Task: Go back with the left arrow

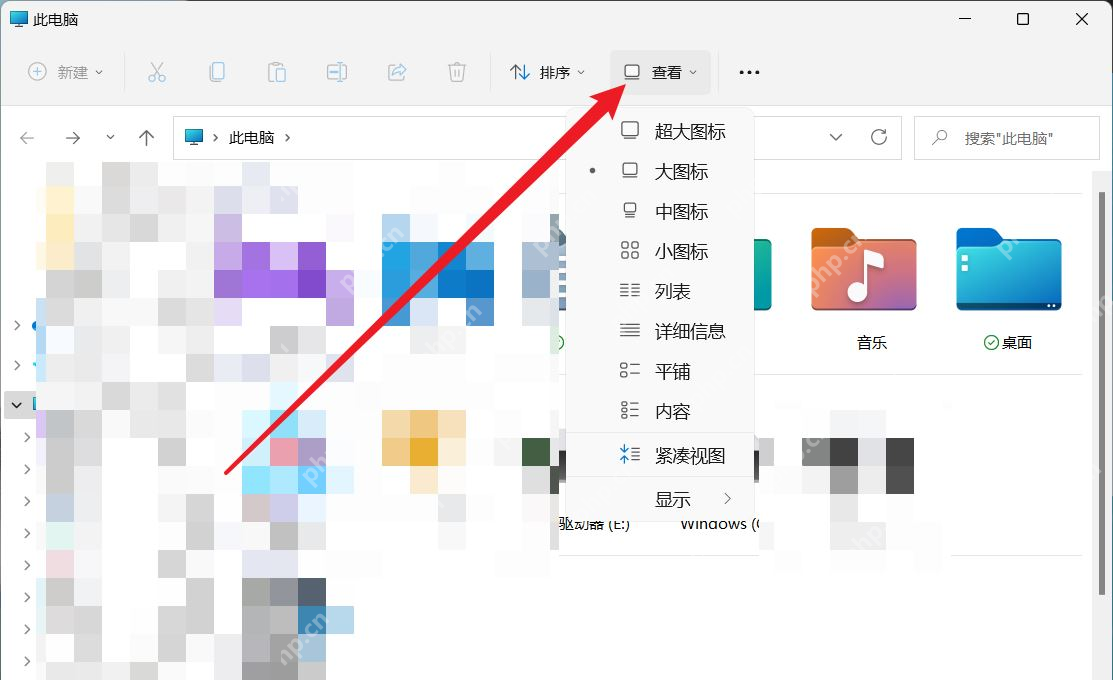Action: [27, 138]
